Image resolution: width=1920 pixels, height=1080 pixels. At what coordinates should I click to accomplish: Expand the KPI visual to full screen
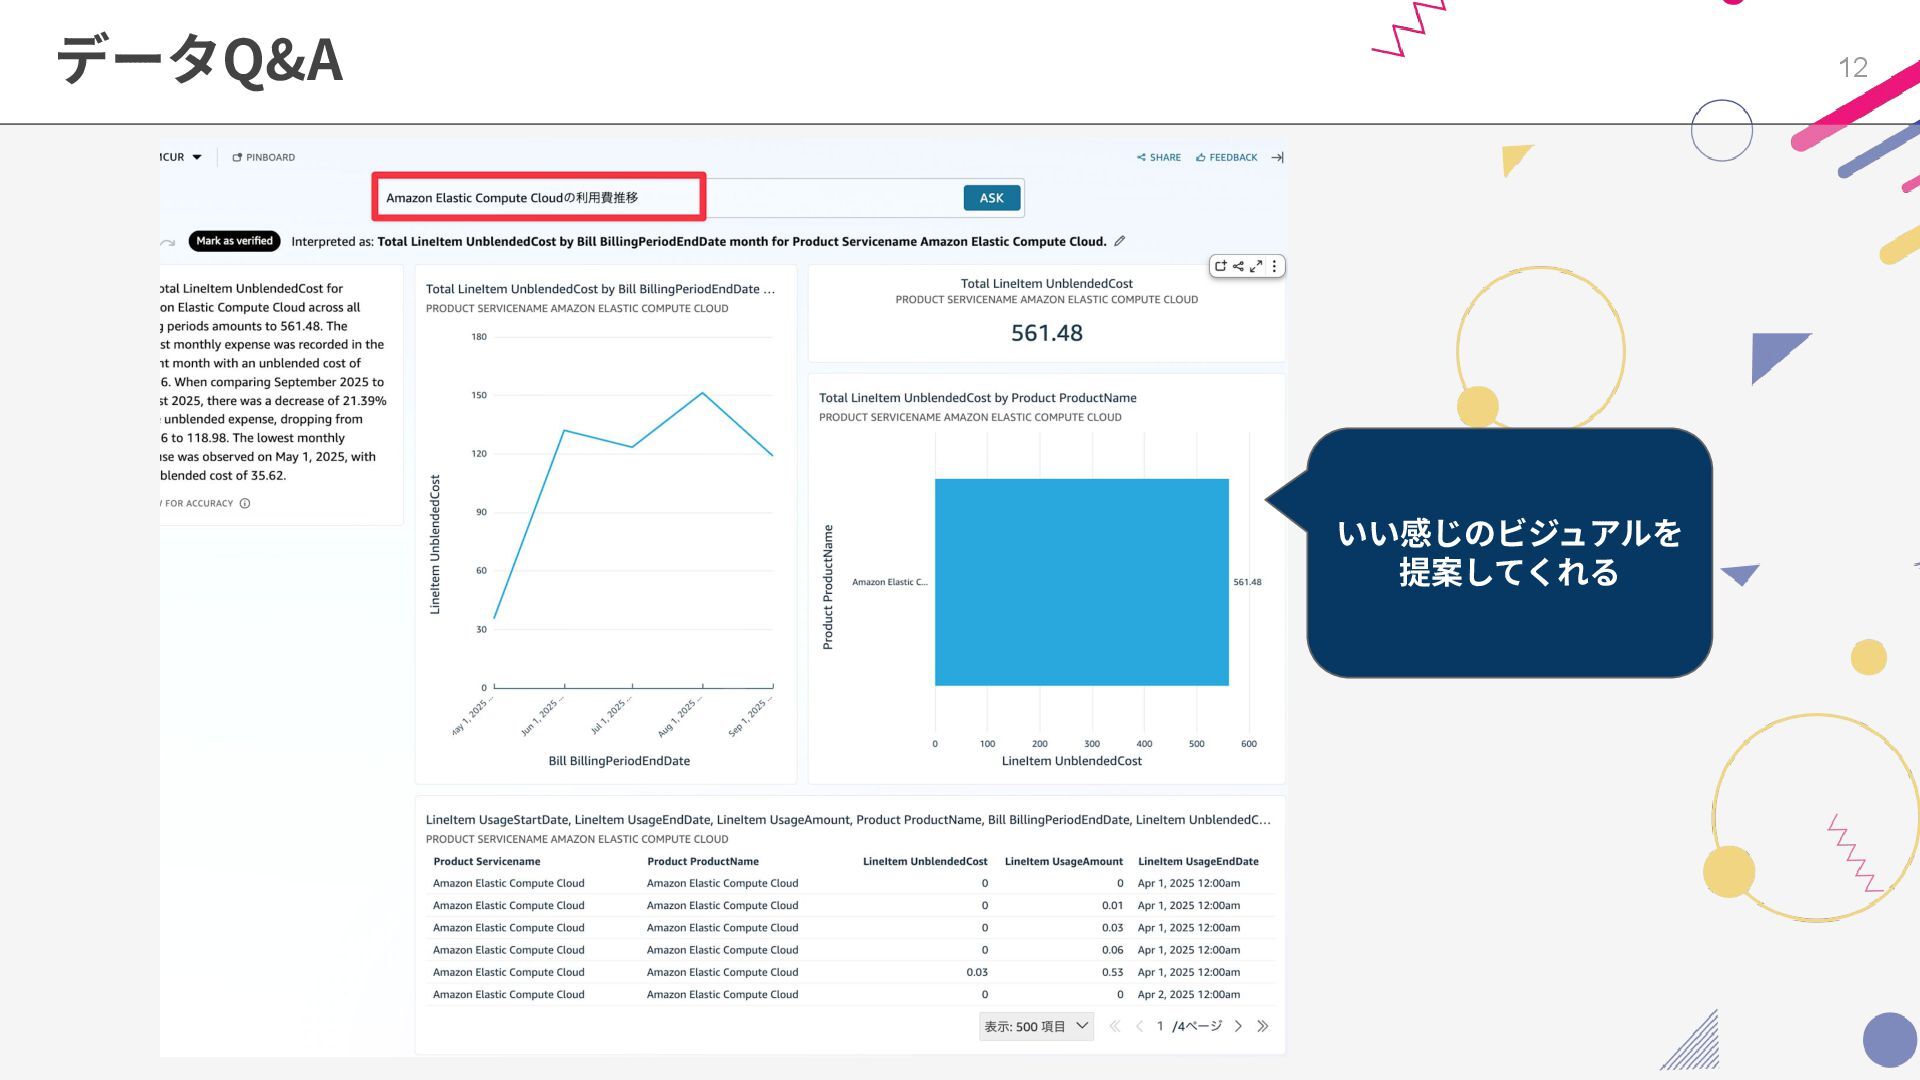[x=1256, y=266]
